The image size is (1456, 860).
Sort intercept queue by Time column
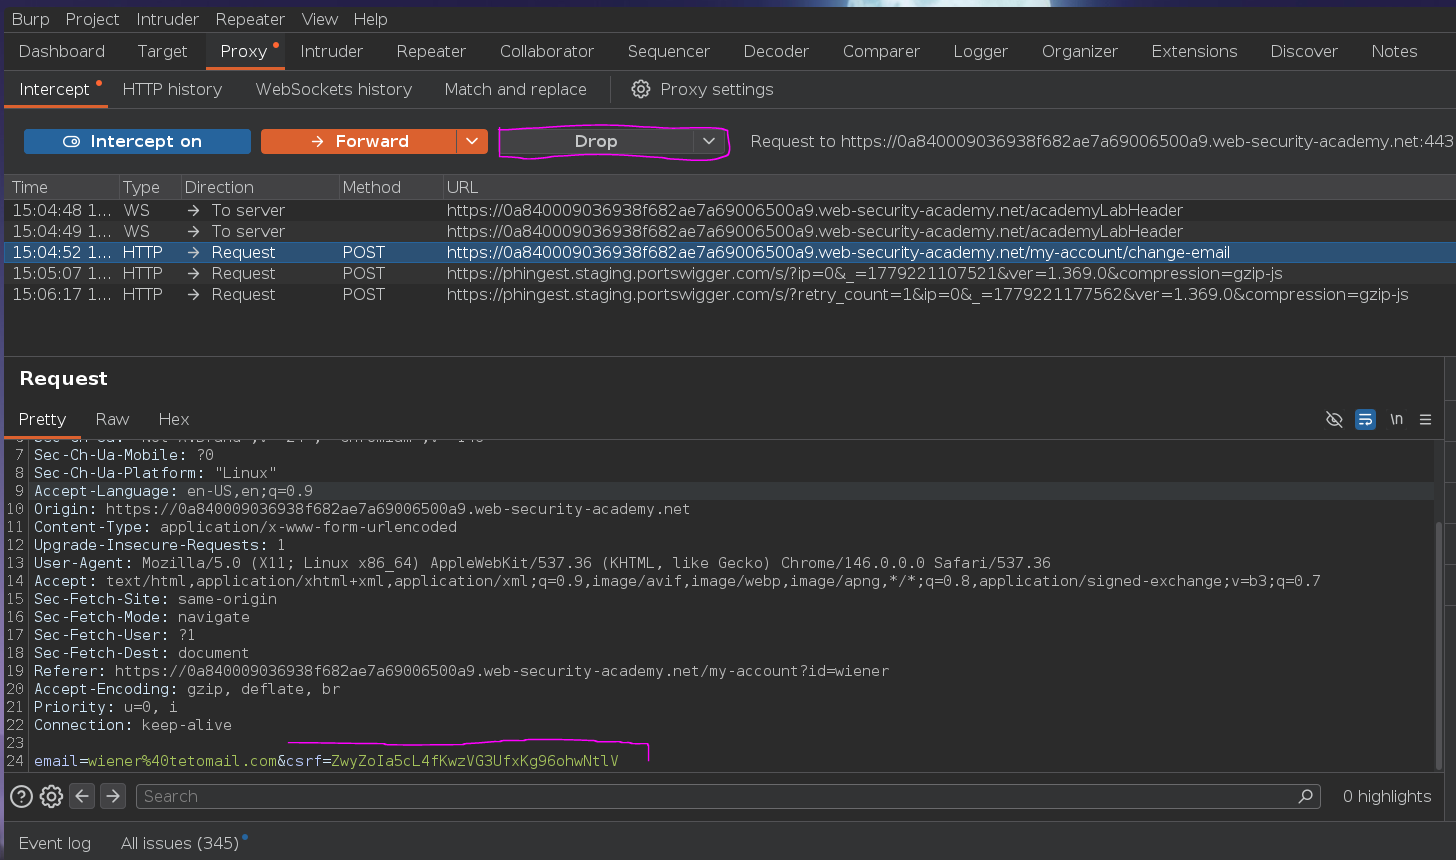pyautogui.click(x=60, y=187)
